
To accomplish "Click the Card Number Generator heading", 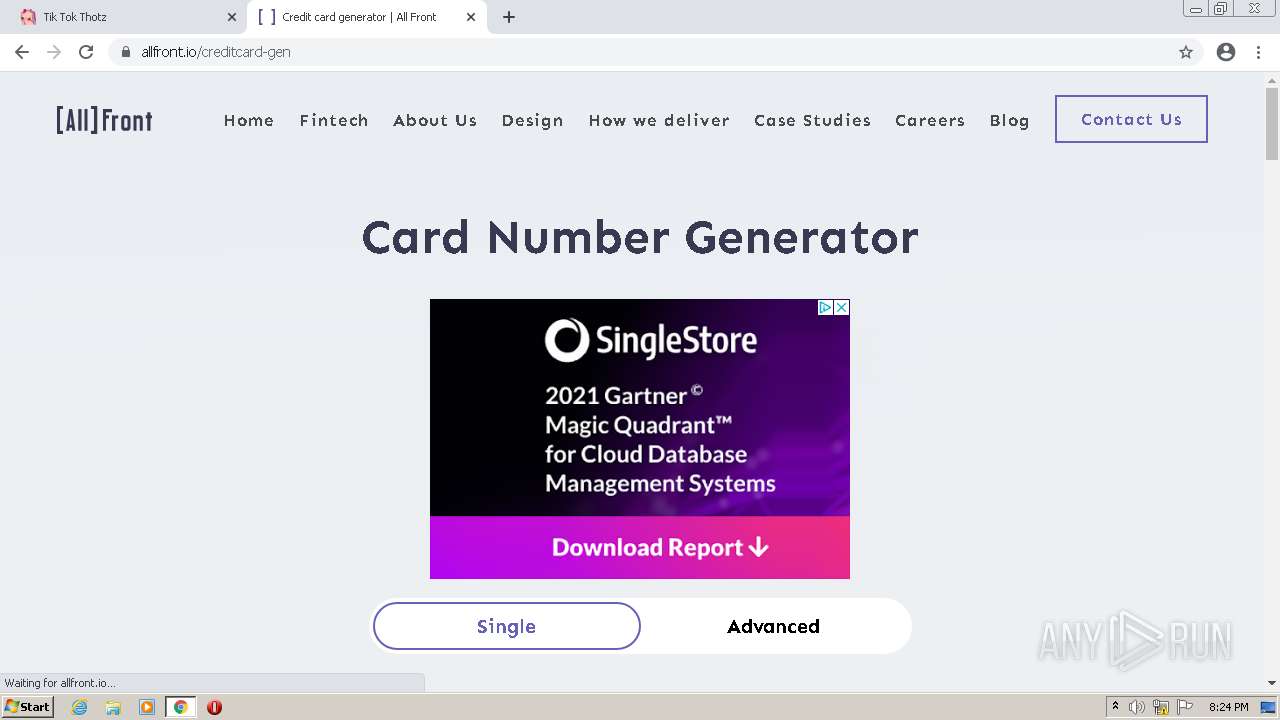I will [640, 238].
